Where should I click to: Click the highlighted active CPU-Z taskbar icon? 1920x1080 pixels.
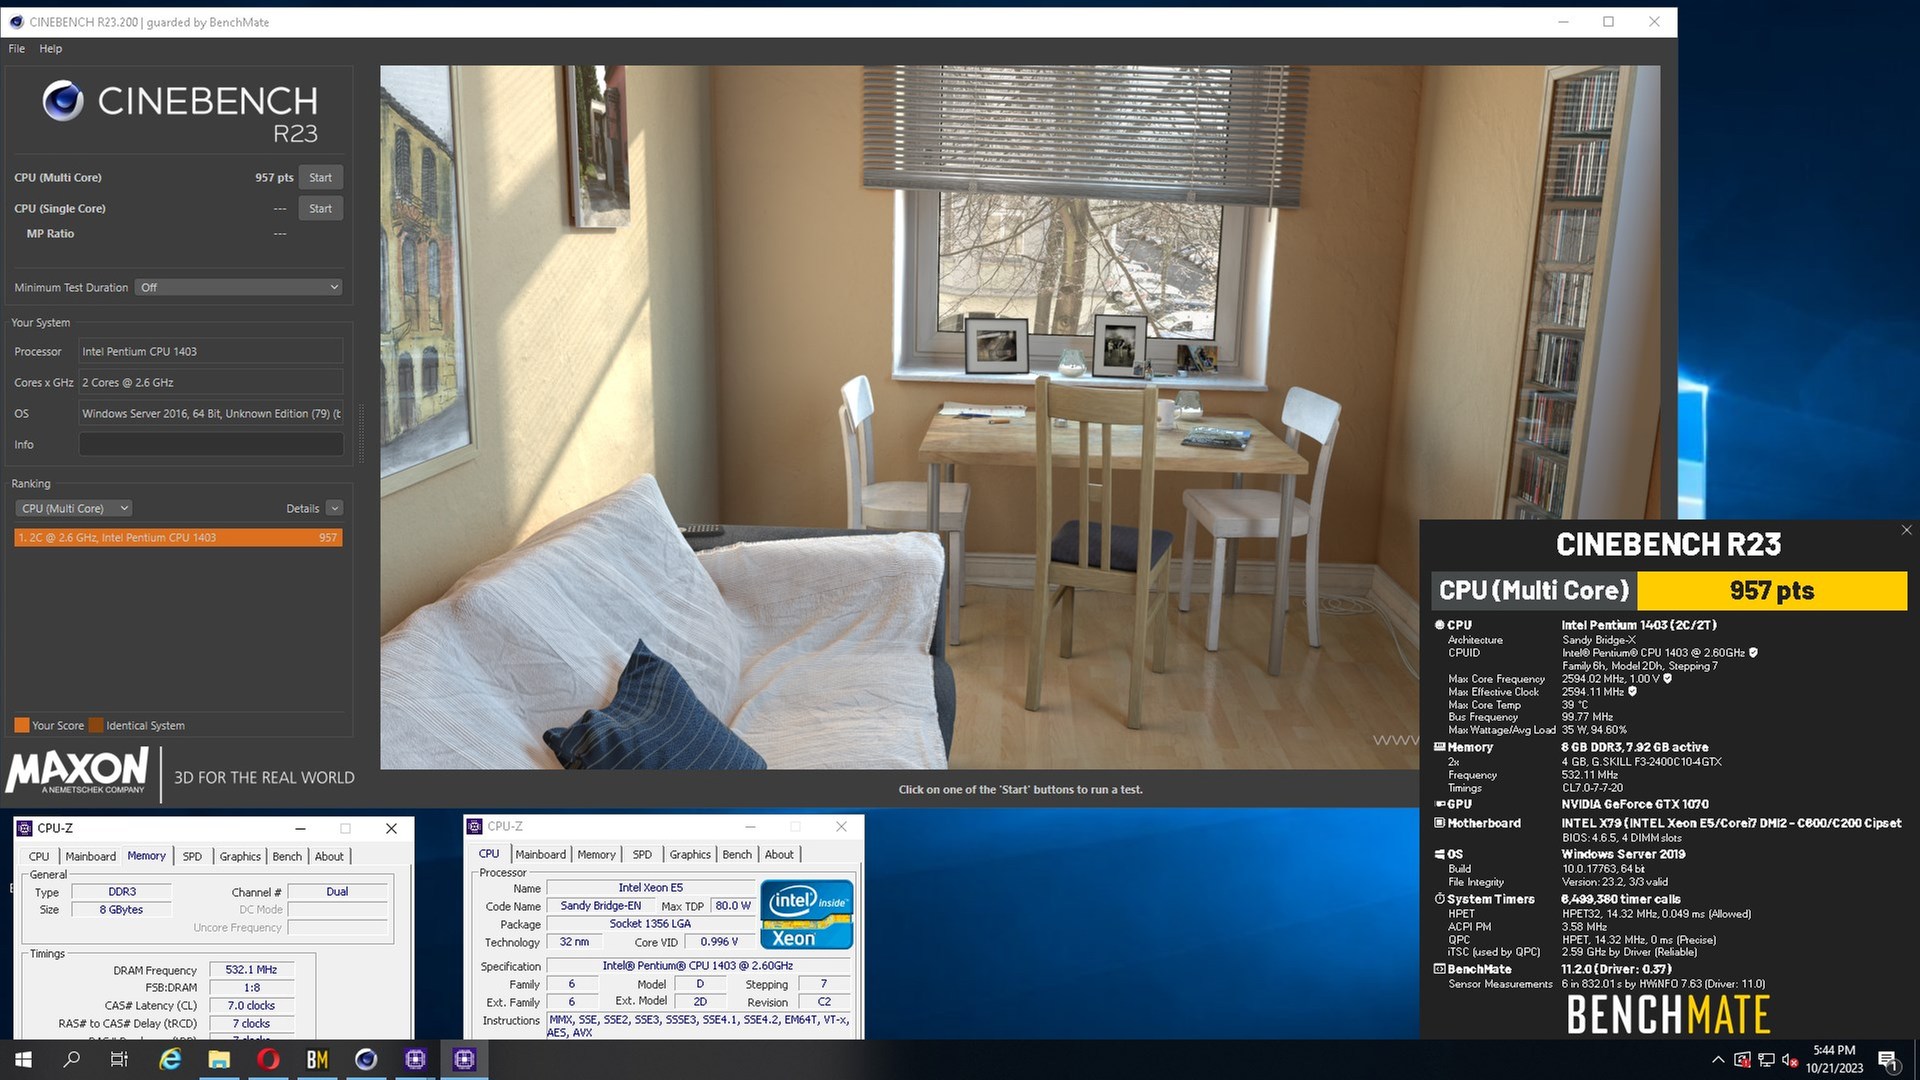tap(464, 1059)
